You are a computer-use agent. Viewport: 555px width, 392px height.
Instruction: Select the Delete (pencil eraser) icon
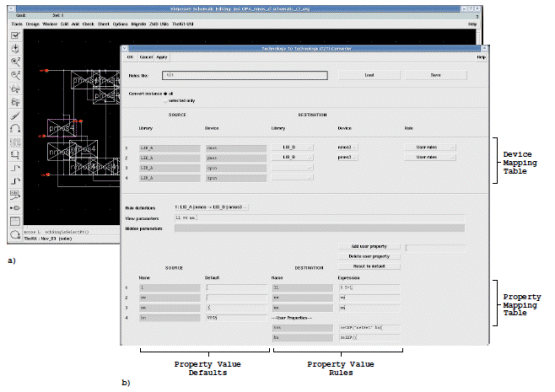pos(15,115)
